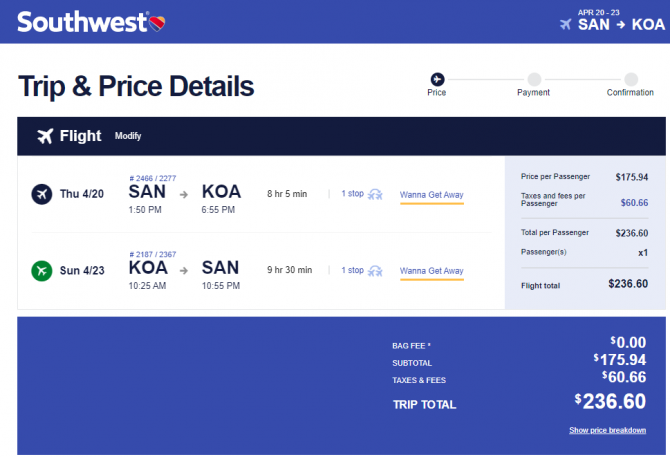Click the plane-change icon on the return flight
The image size is (670, 457).
pos(375,271)
